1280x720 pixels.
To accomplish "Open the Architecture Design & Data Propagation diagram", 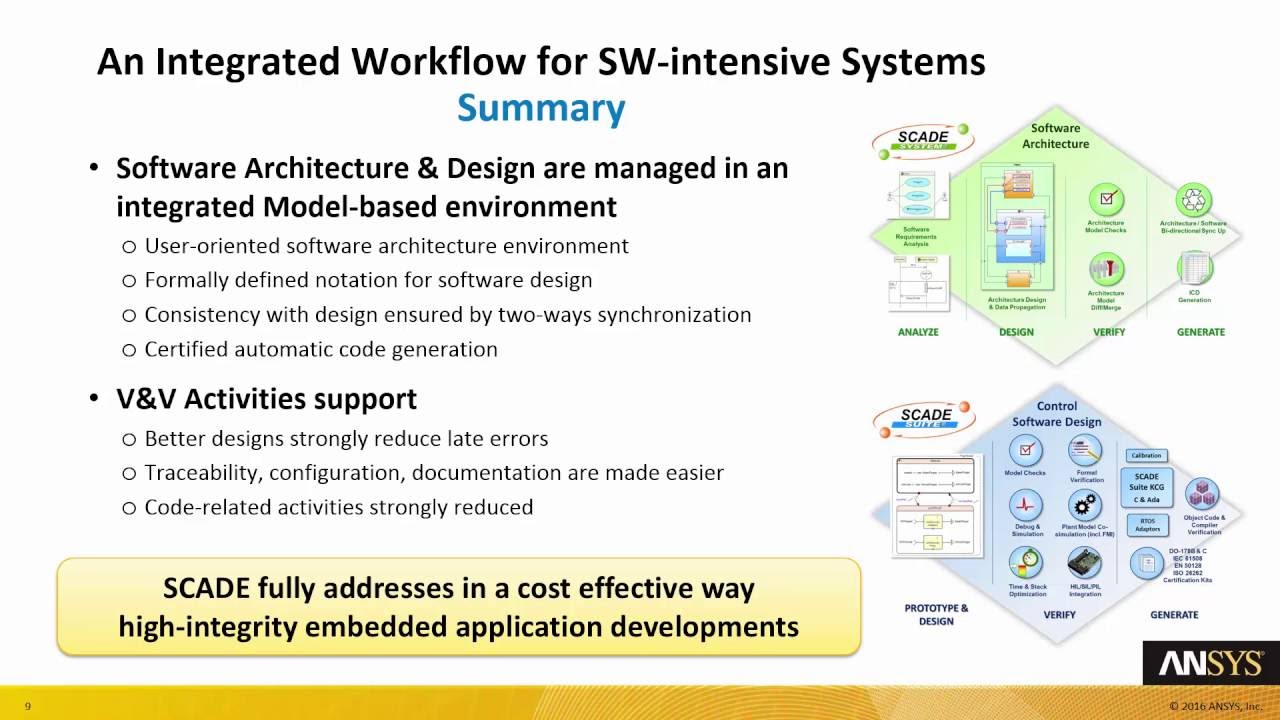I will (1017, 228).
